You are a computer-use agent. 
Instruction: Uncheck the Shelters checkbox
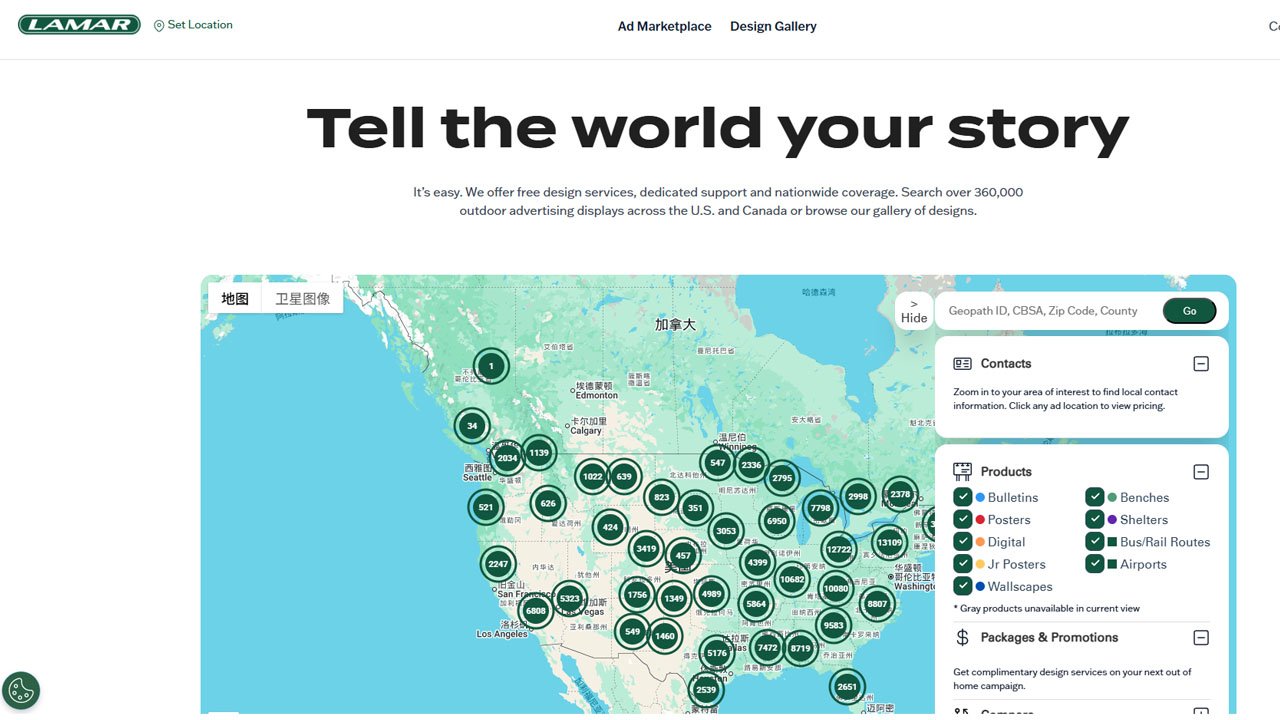[x=1095, y=519]
